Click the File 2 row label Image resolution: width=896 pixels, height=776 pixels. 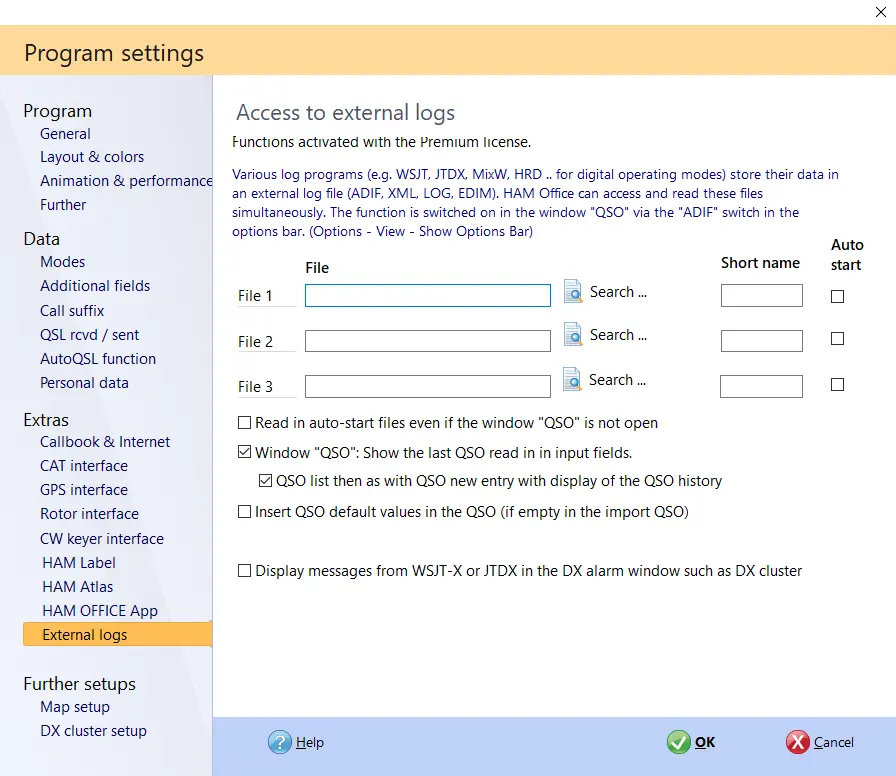point(255,342)
